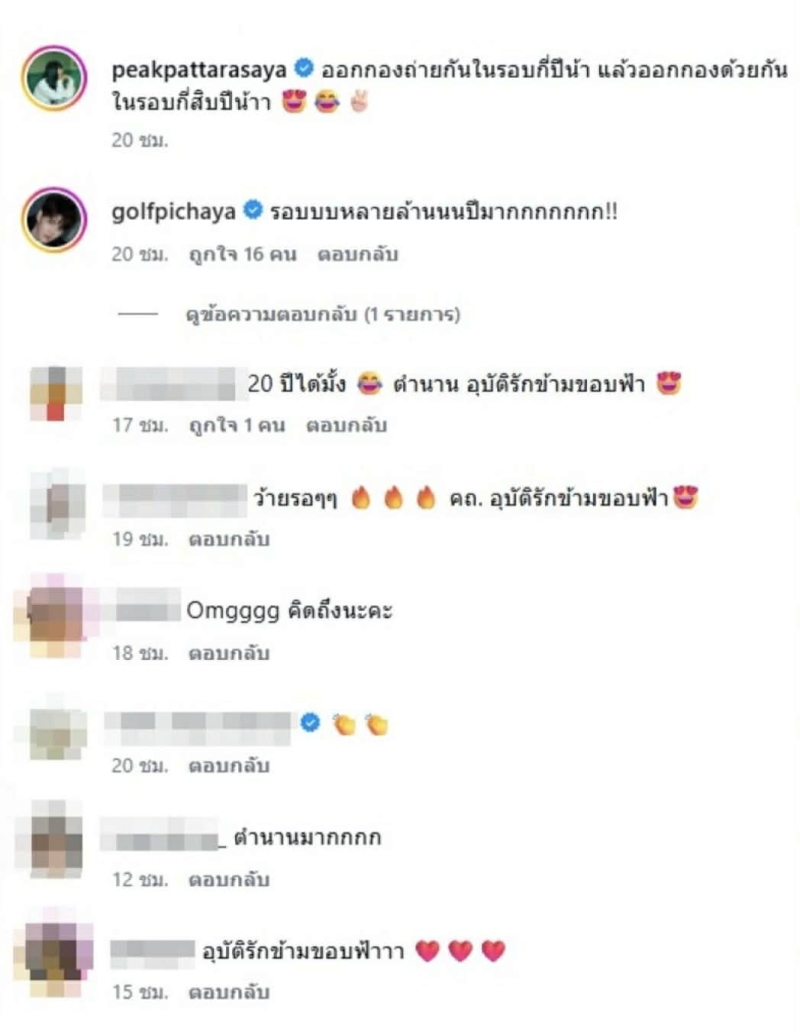800x1032 pixels.
Task: Click verified badge beside clapping emojis
Action: [x=310, y=723]
